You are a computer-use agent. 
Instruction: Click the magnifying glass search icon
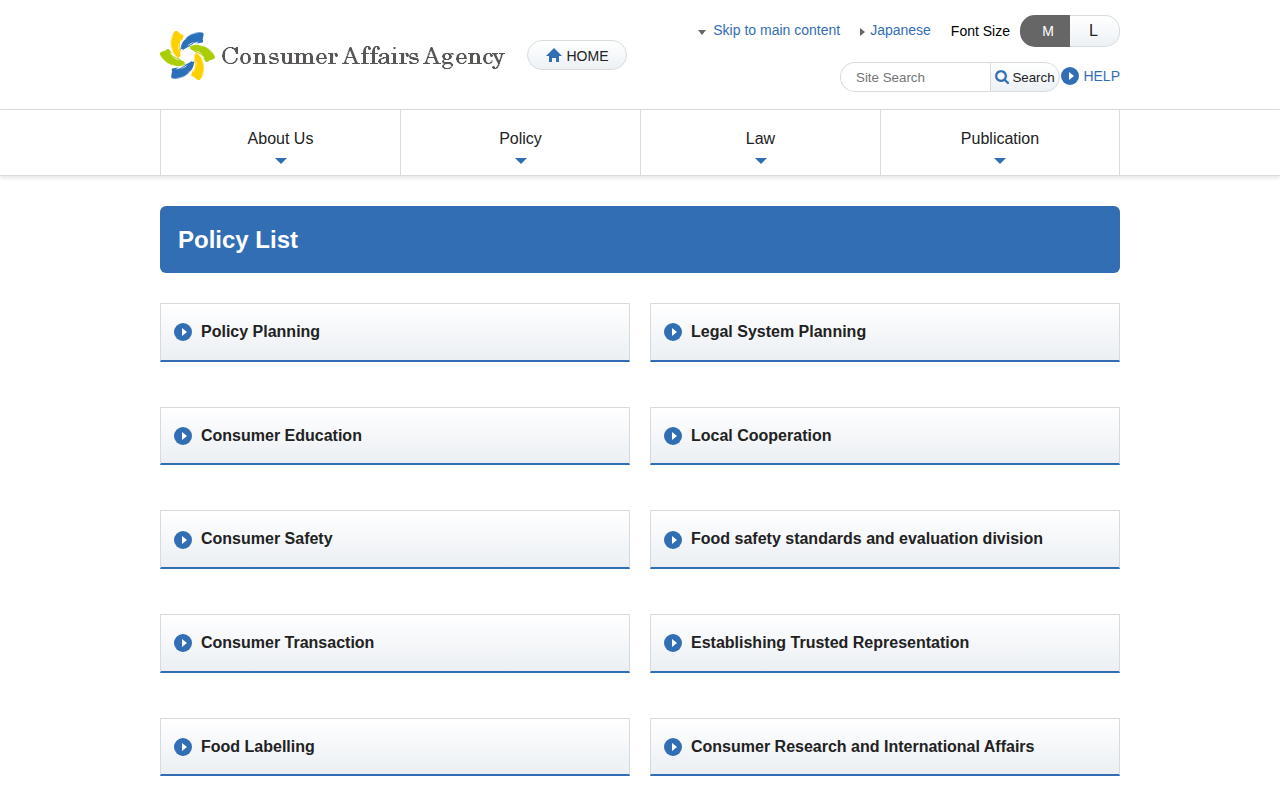point(1002,77)
